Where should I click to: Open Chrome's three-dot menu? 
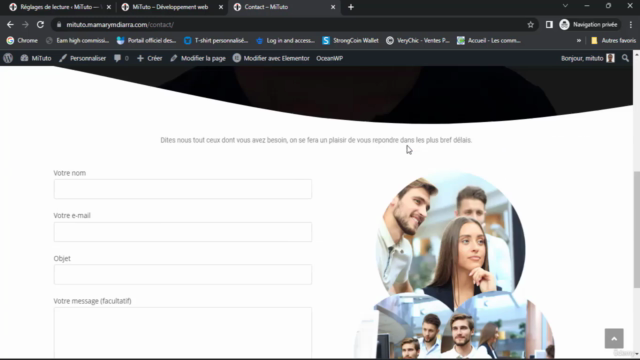pos(631,24)
